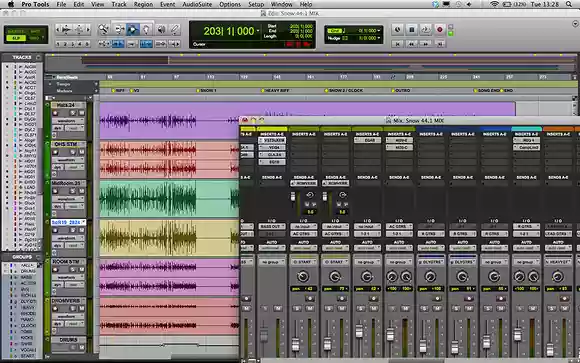The height and width of the screenshot is (363, 580).
Task: Open the Edit window toolbar menu arrow
Action: [x=575, y=24]
